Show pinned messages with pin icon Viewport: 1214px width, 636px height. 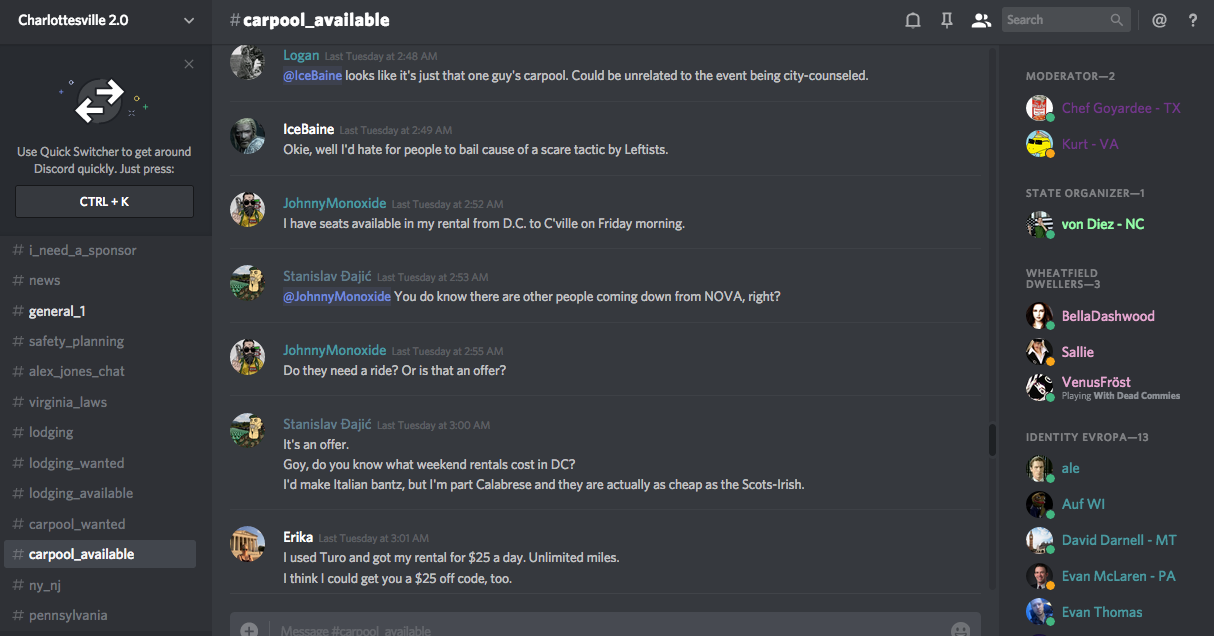[x=947, y=20]
